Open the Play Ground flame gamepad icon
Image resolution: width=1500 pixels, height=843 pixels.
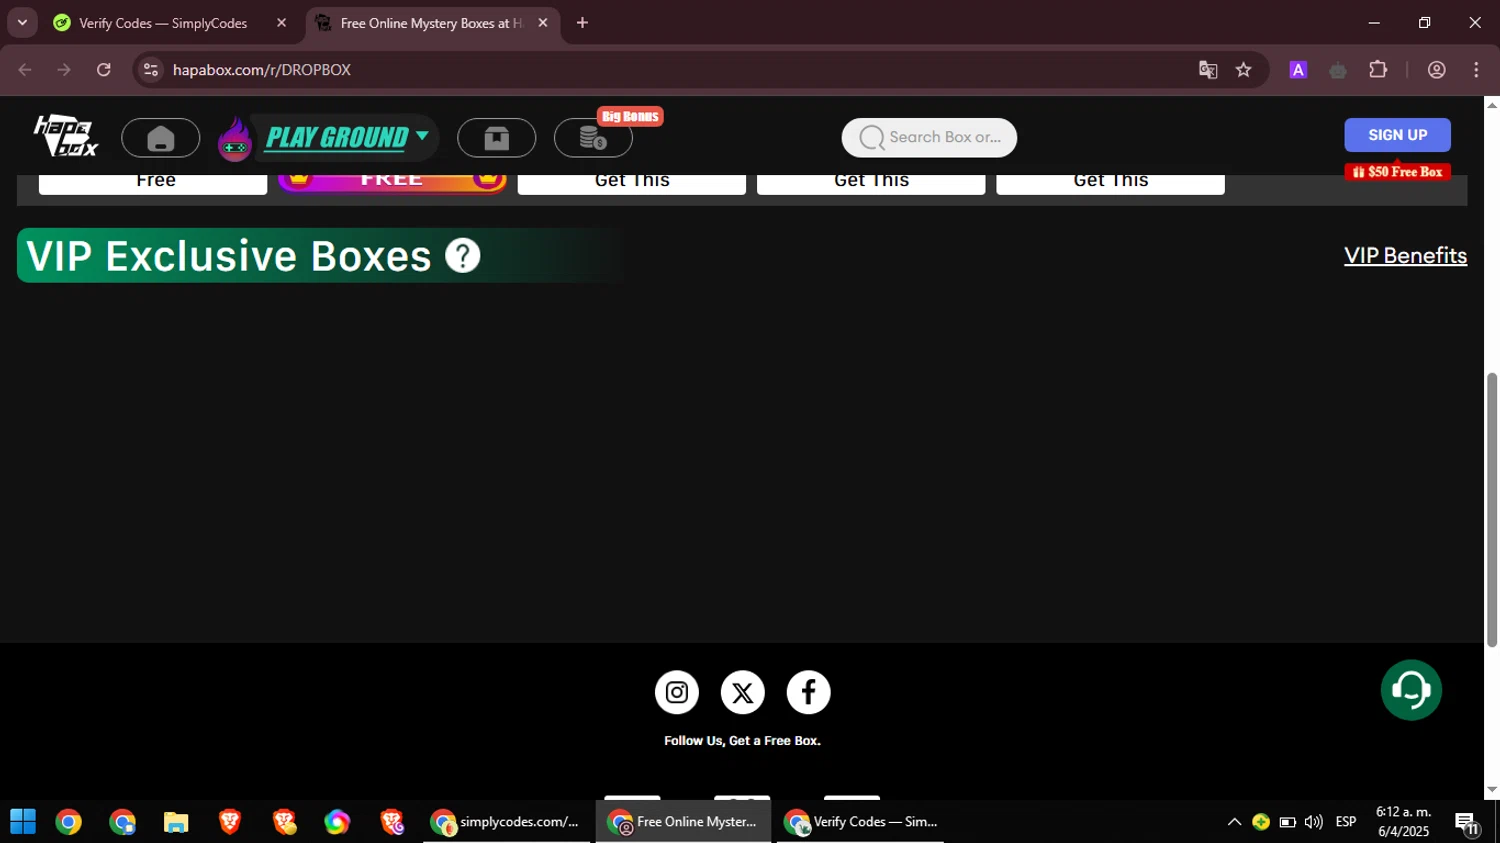(x=235, y=139)
